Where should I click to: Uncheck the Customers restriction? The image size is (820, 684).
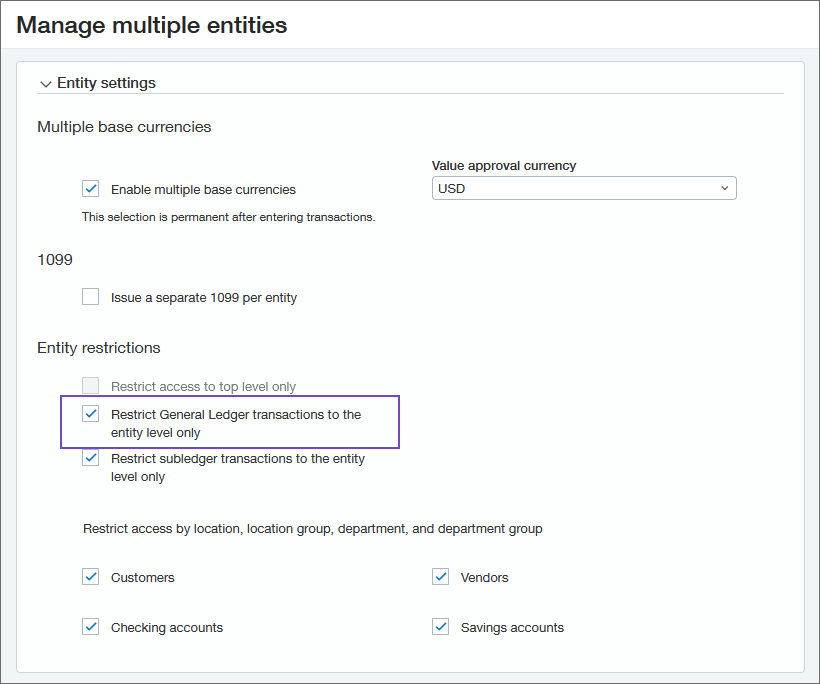point(90,577)
